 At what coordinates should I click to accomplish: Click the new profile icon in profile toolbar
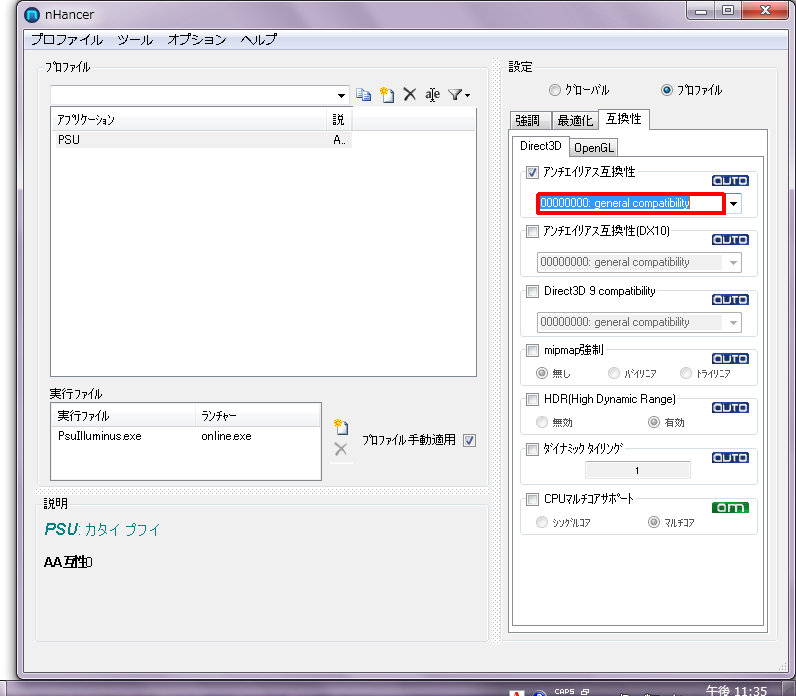(x=387, y=95)
